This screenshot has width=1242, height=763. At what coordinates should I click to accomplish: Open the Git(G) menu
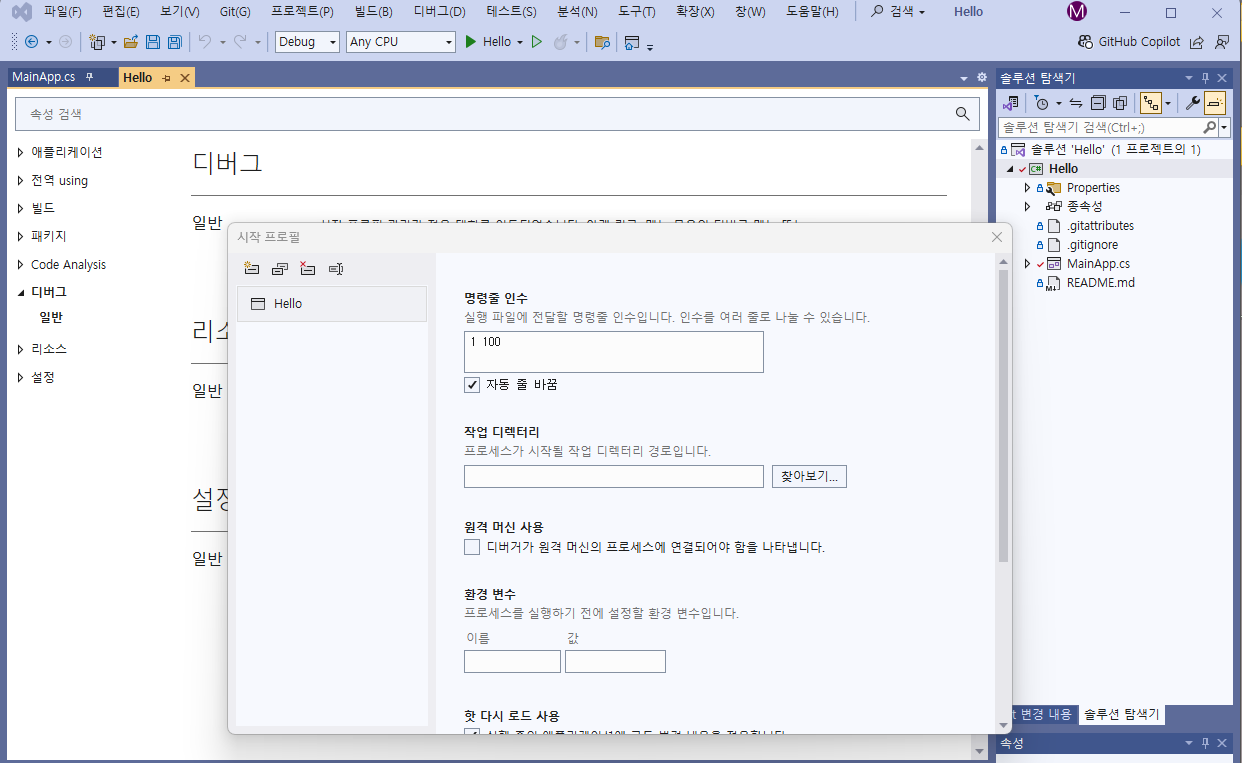tap(235, 12)
